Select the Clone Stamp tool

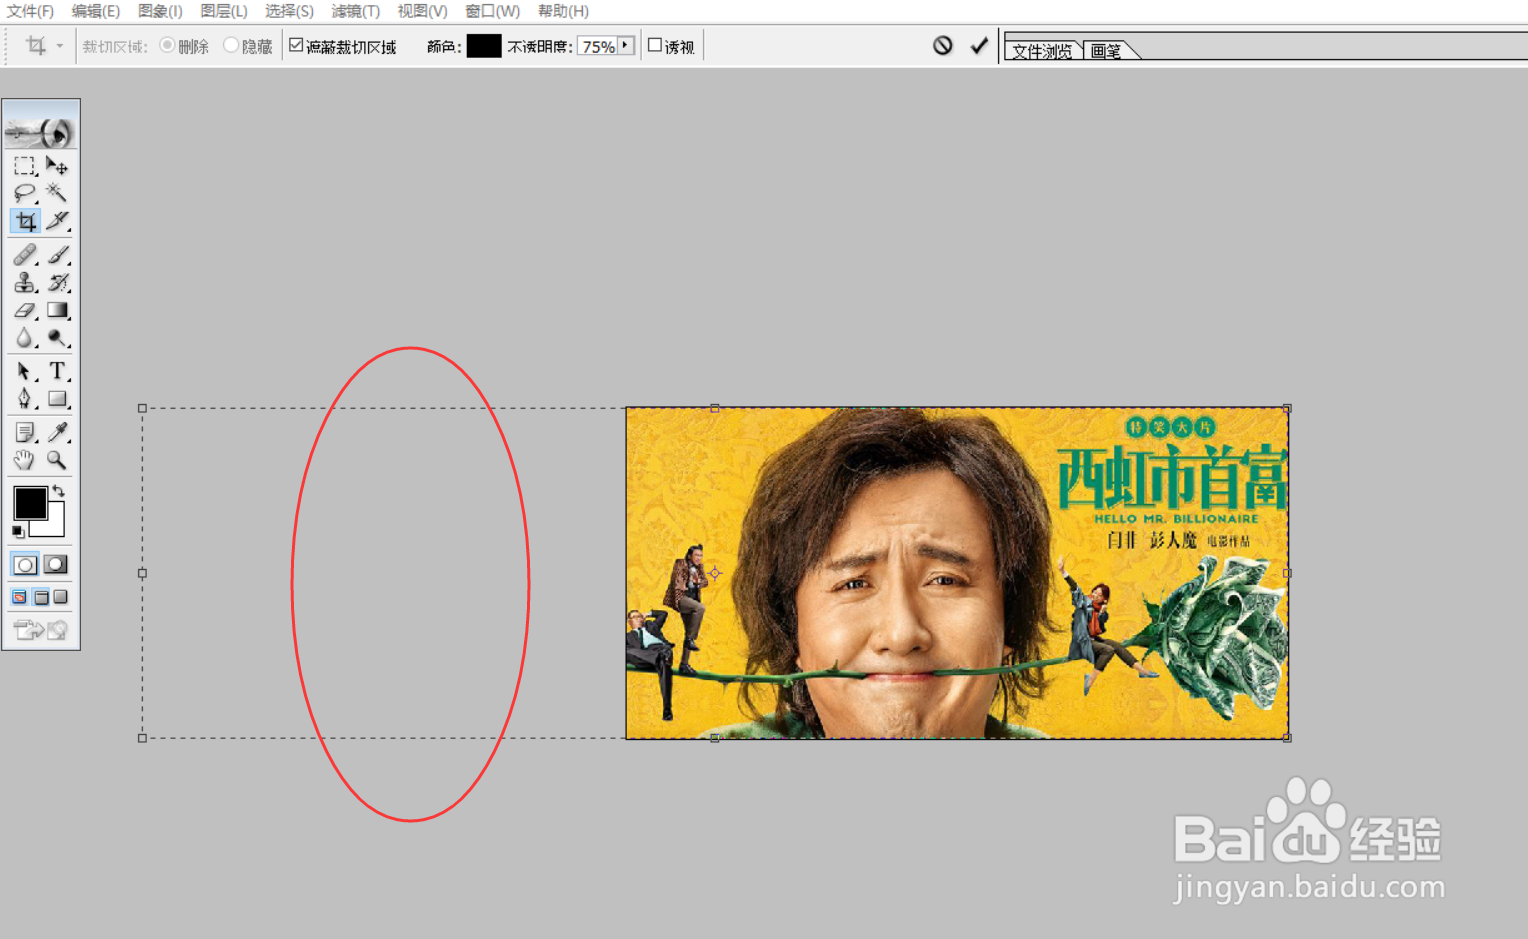[25, 282]
